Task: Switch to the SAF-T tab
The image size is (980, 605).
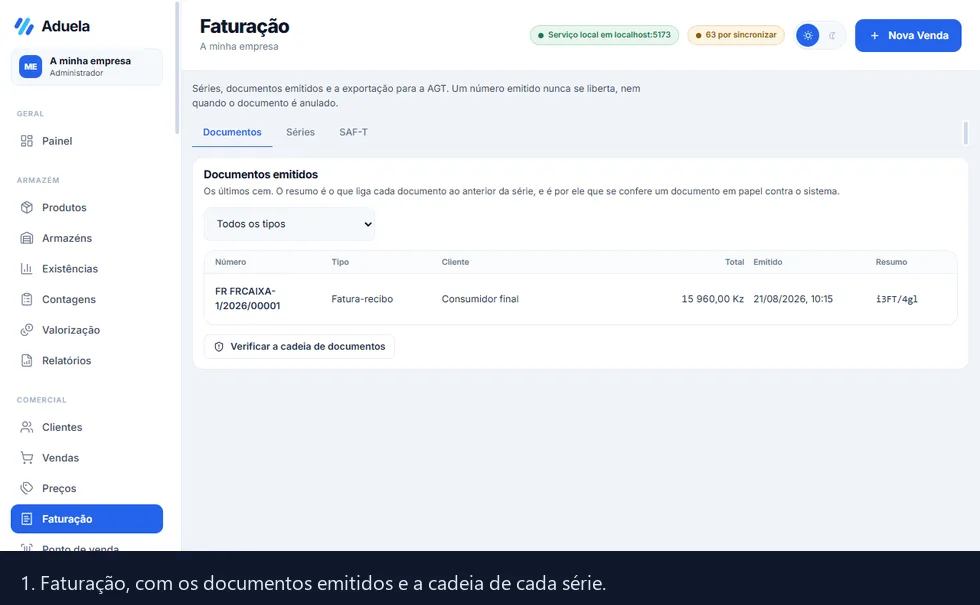Action: pyautogui.click(x=353, y=132)
